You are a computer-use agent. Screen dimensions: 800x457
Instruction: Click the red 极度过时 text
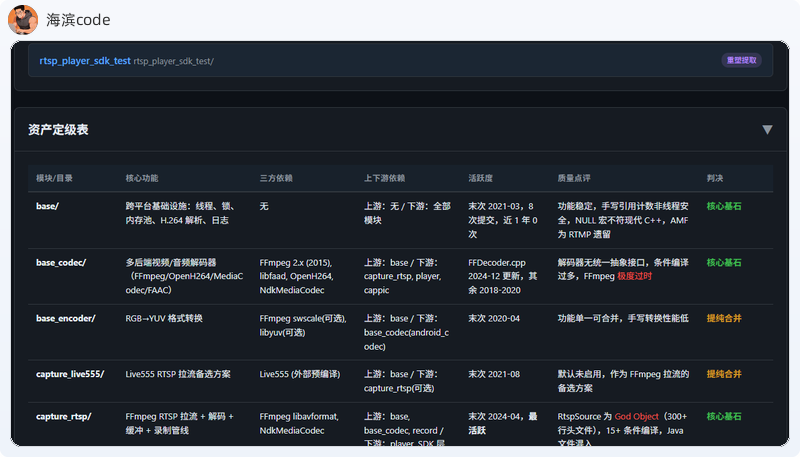pyautogui.click(x=634, y=276)
